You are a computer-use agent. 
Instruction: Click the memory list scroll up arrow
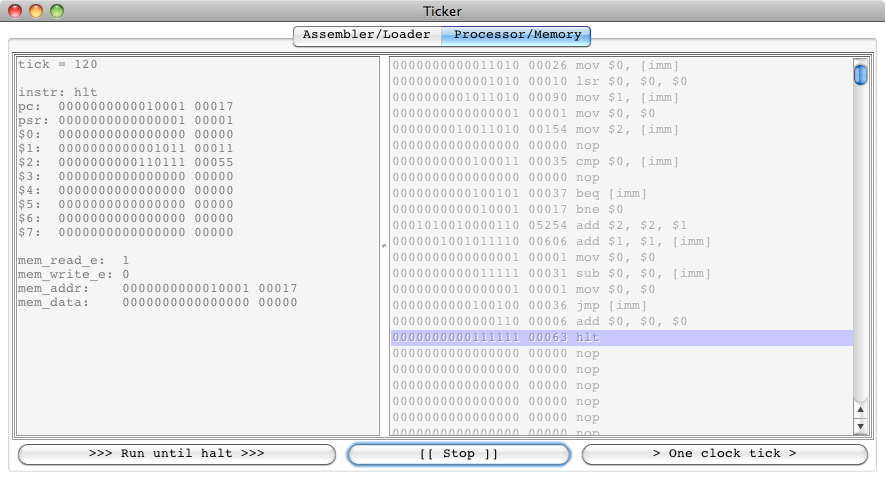860,409
